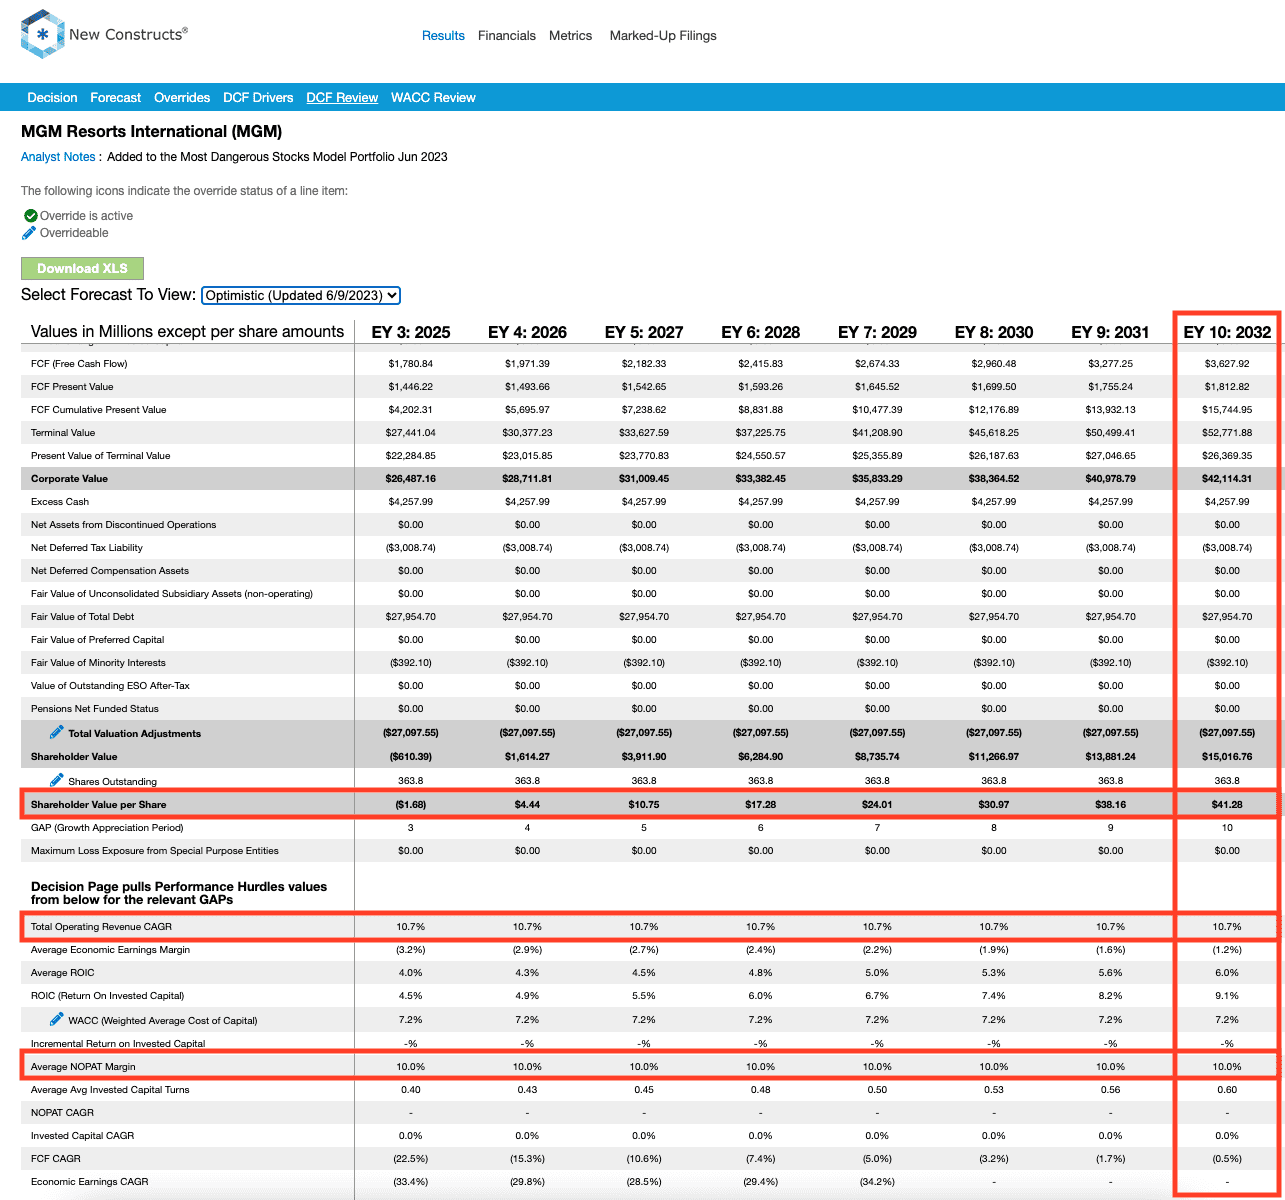The image size is (1285, 1200).
Task: Click the Average NOPAT Margin label
Action: coord(83,1066)
